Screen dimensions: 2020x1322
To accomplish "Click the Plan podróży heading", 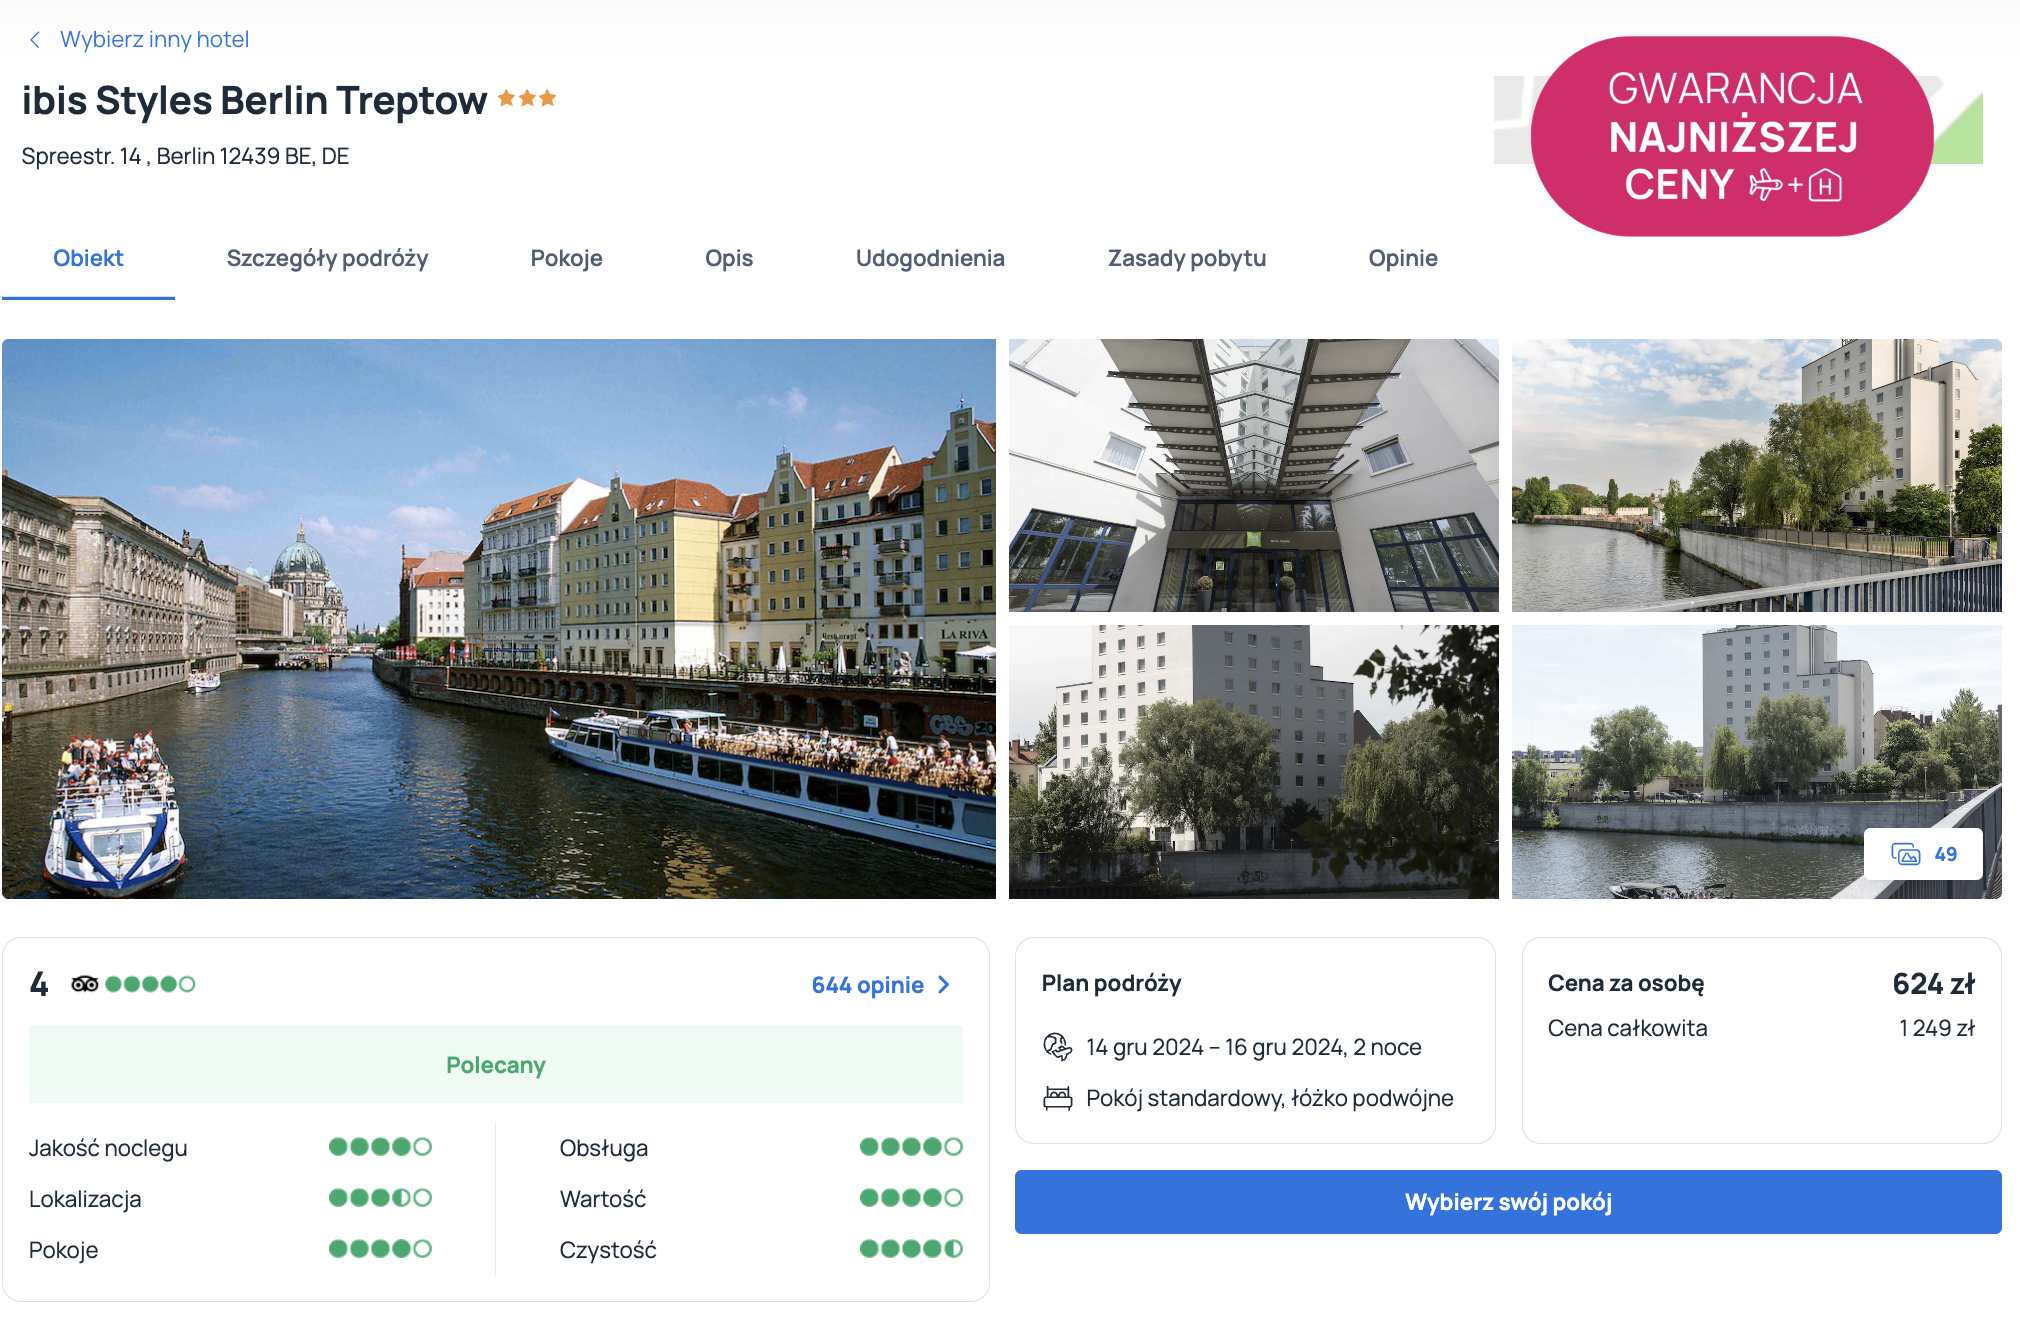I will click(1111, 983).
